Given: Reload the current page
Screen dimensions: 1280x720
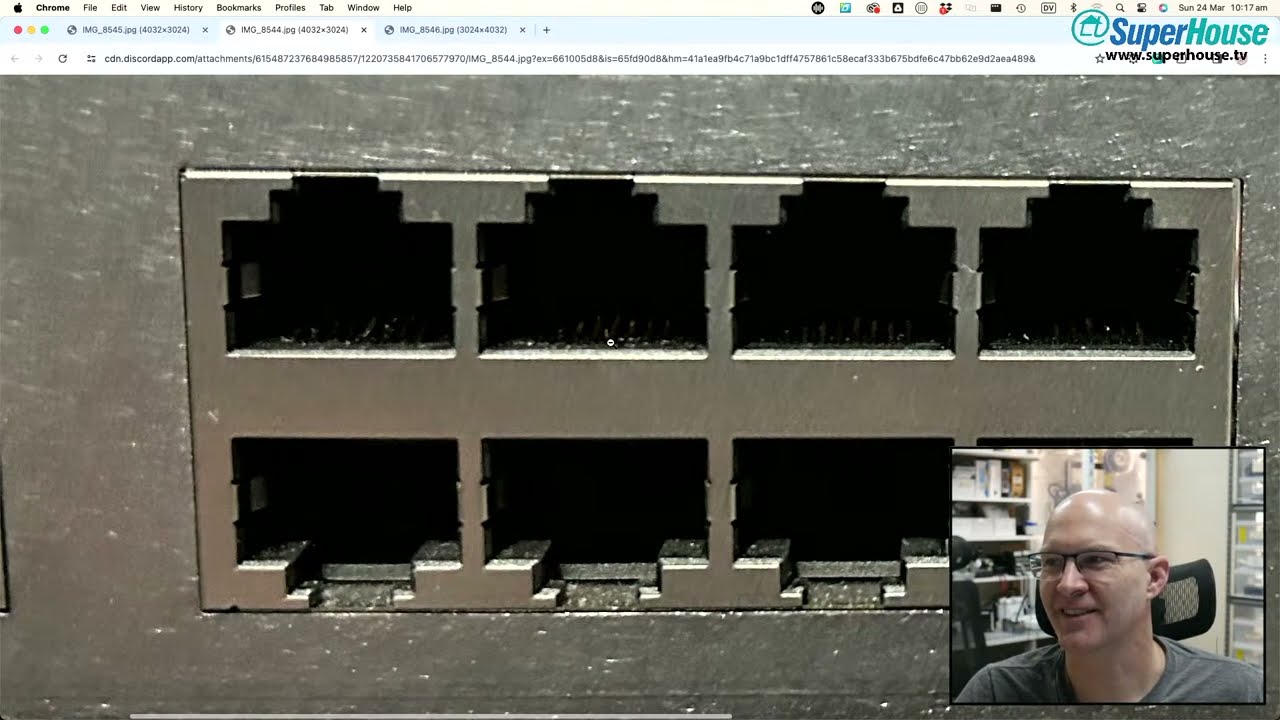Looking at the screenshot, I should [x=62, y=59].
